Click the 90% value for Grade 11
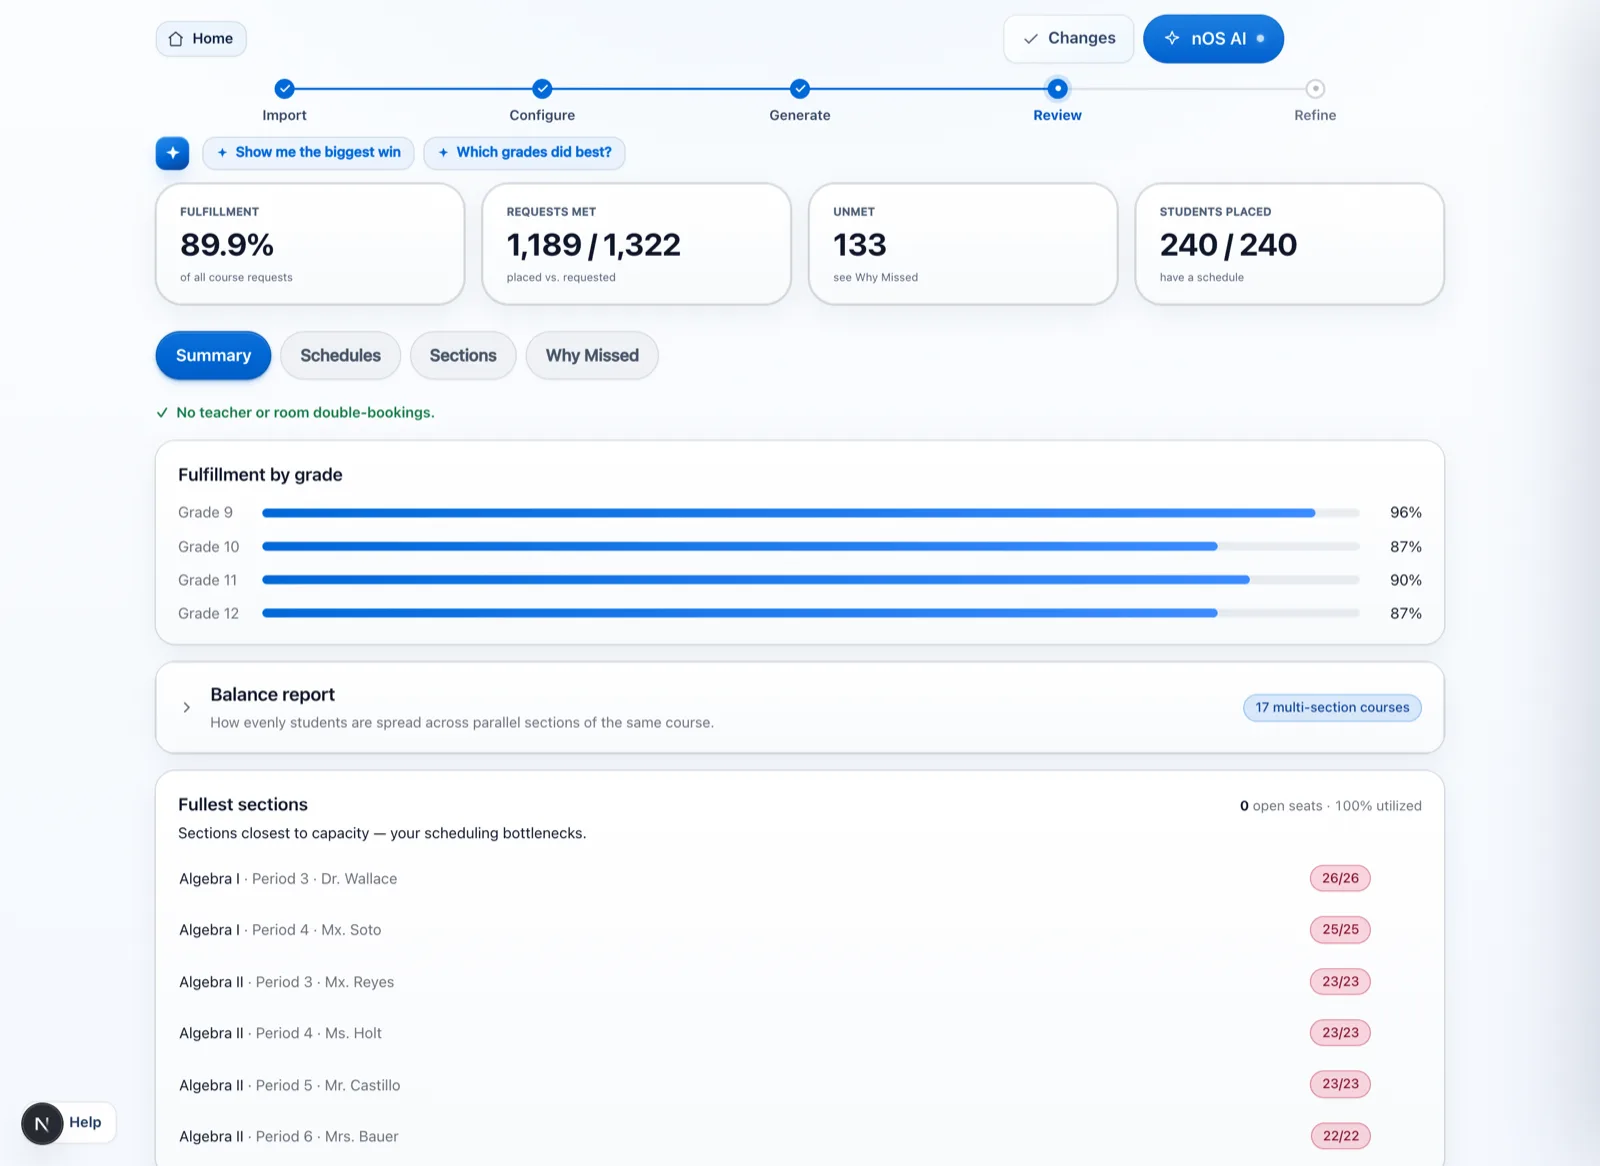The image size is (1600, 1166). click(1405, 580)
